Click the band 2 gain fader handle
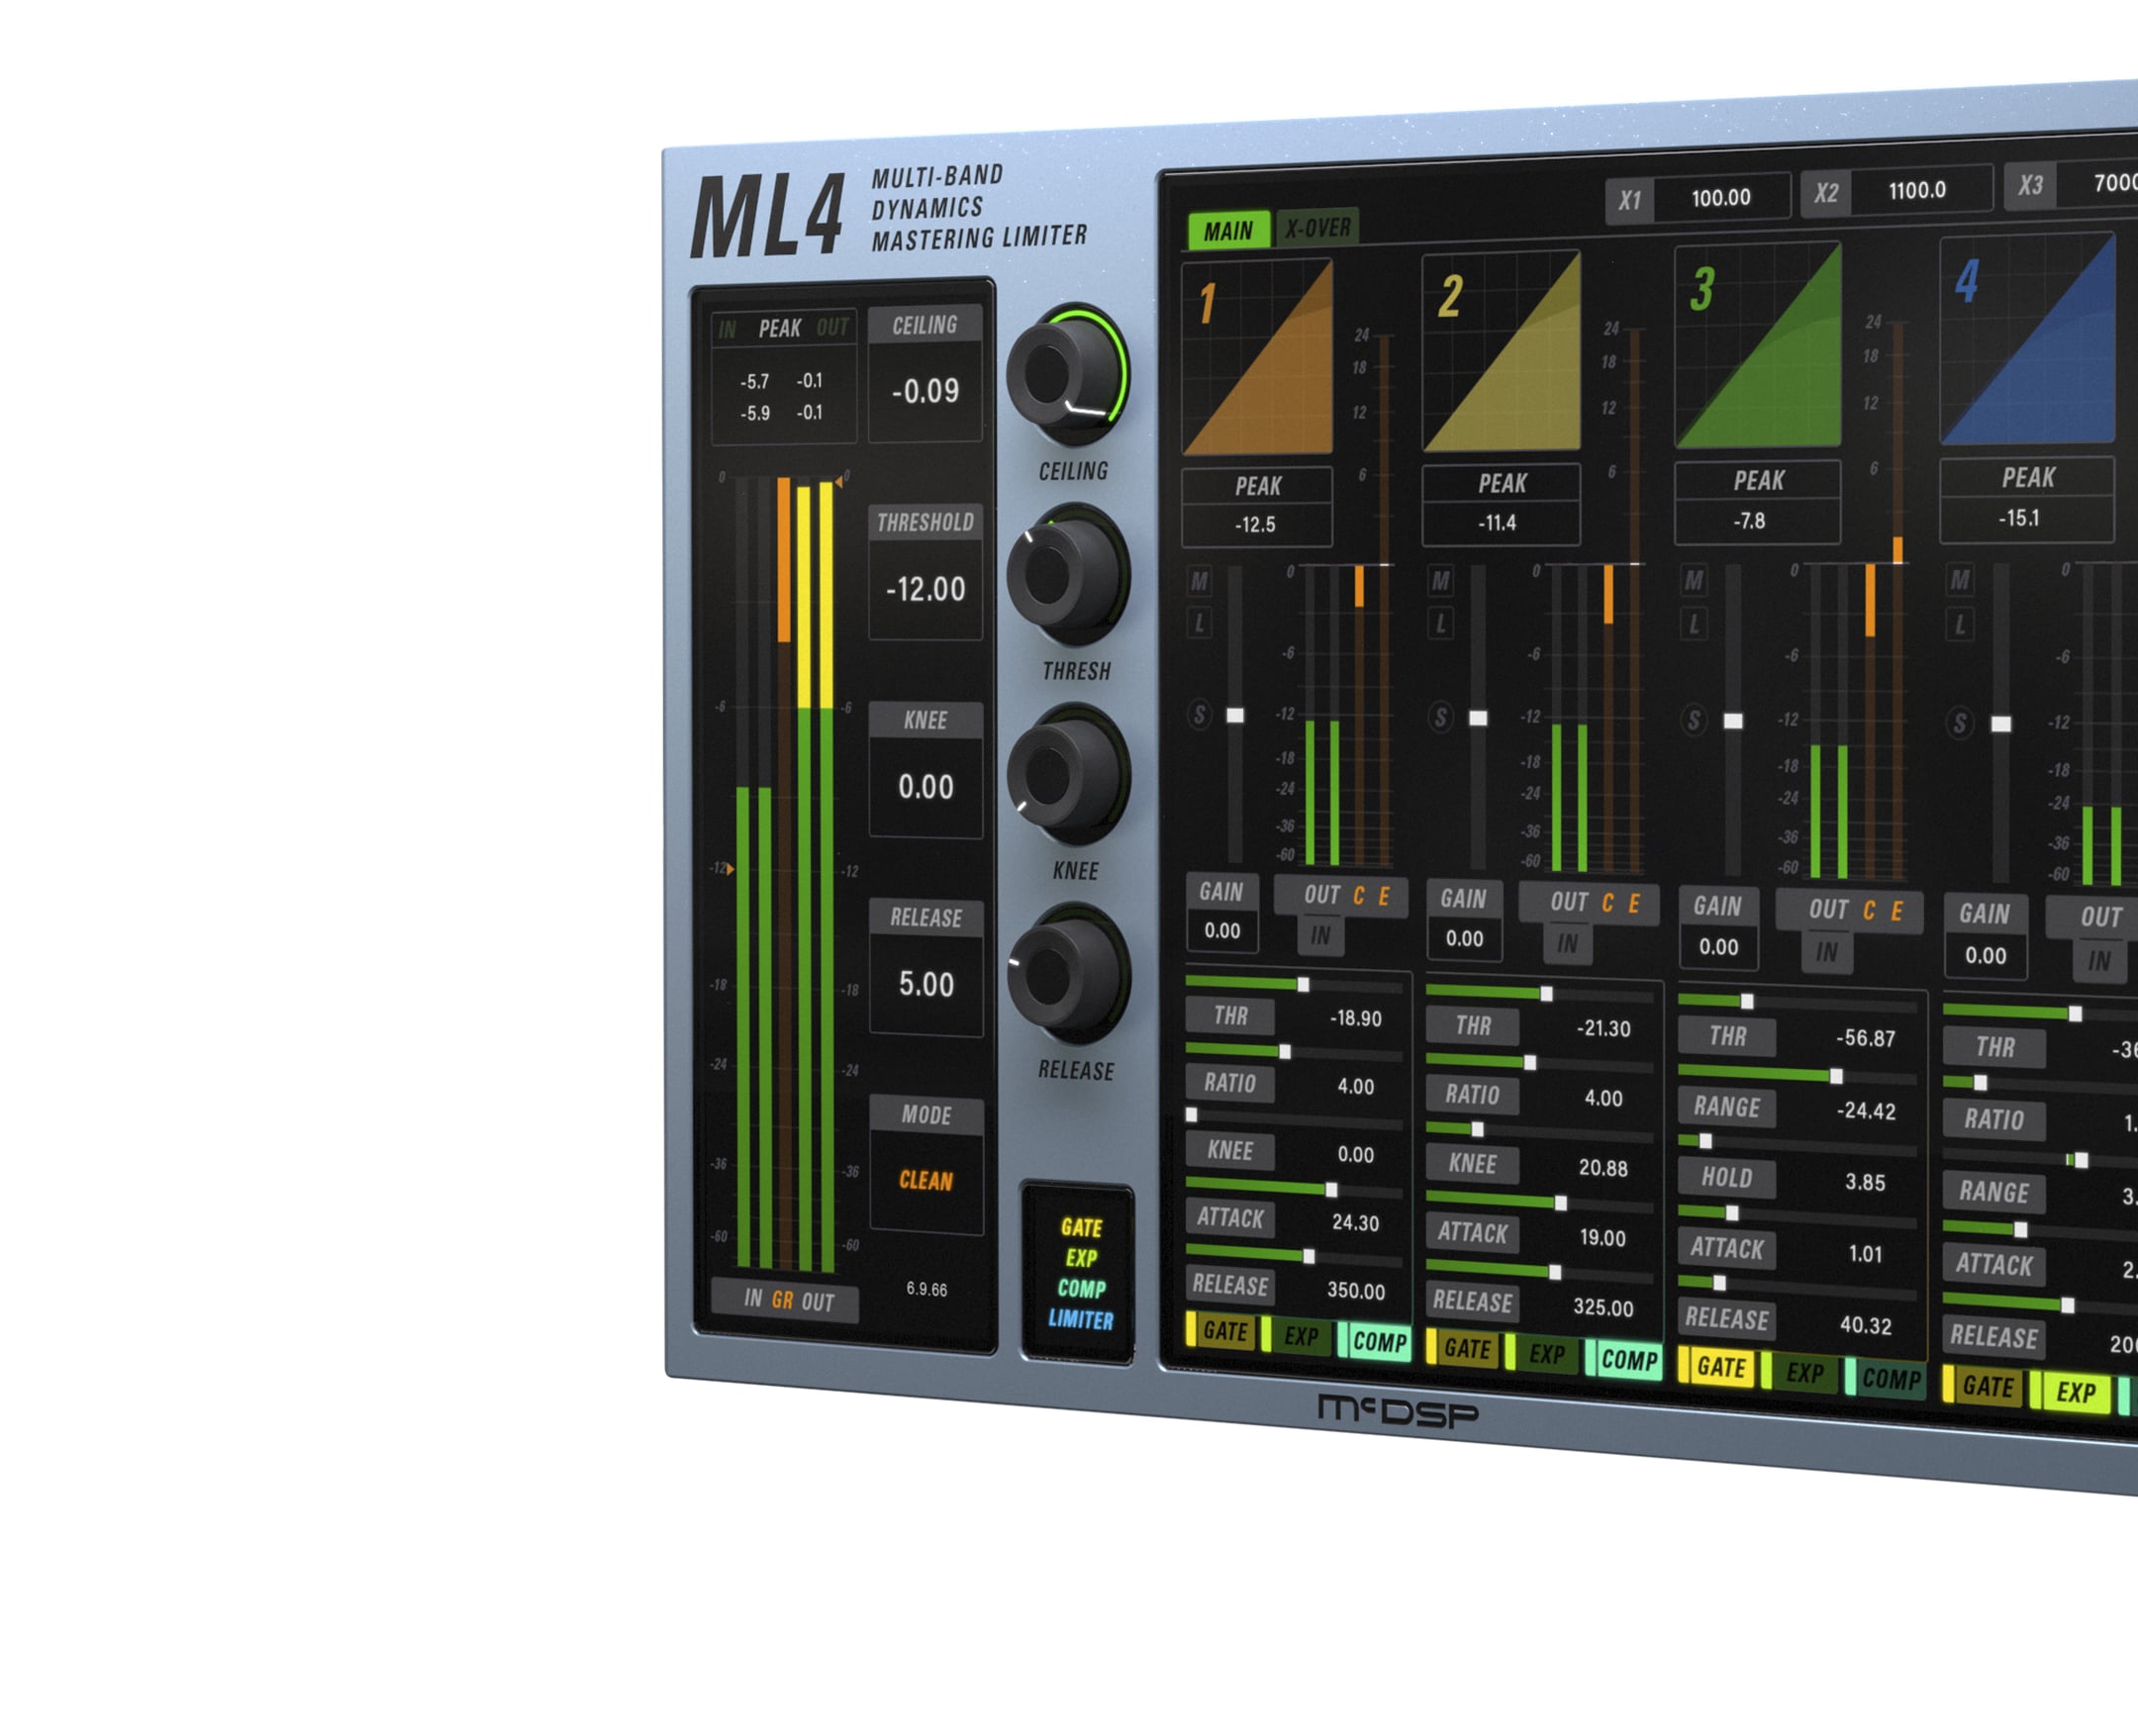This screenshot has width=2138, height=1736. 1478,718
